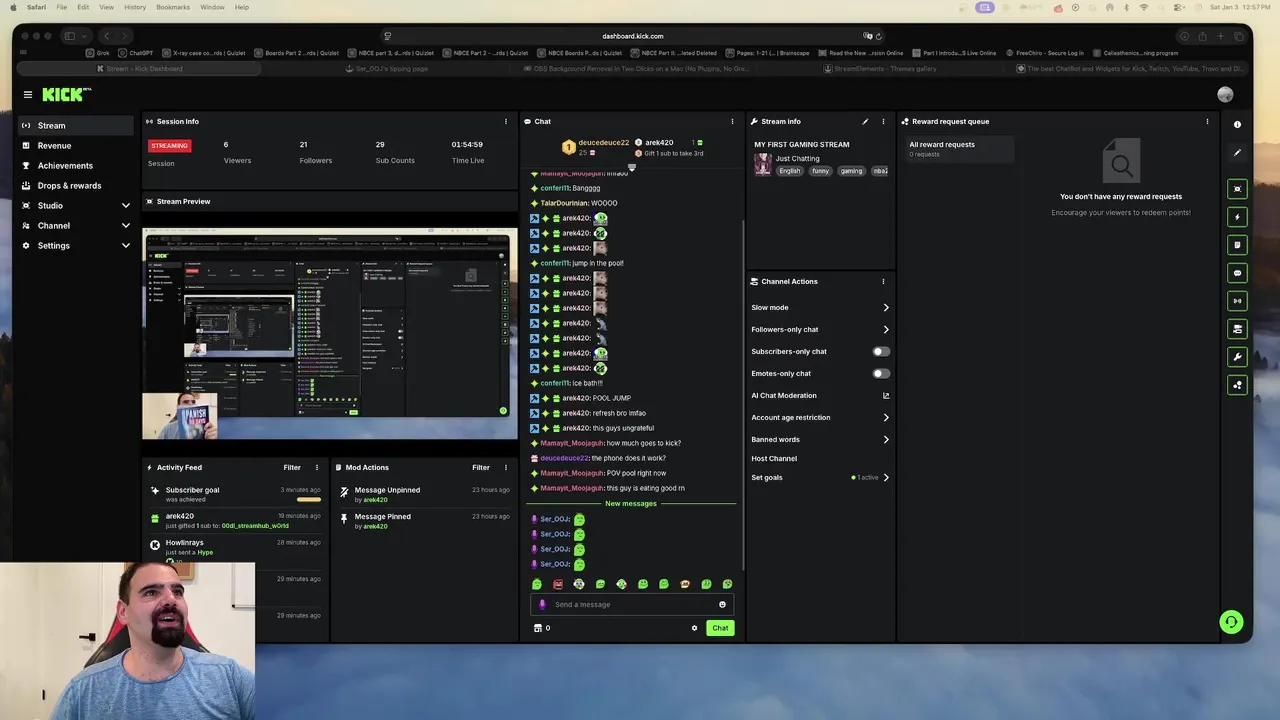This screenshot has width=1280, height=720.
Task: Click the Stream Preview video thumbnail
Action: pyautogui.click(x=330, y=334)
